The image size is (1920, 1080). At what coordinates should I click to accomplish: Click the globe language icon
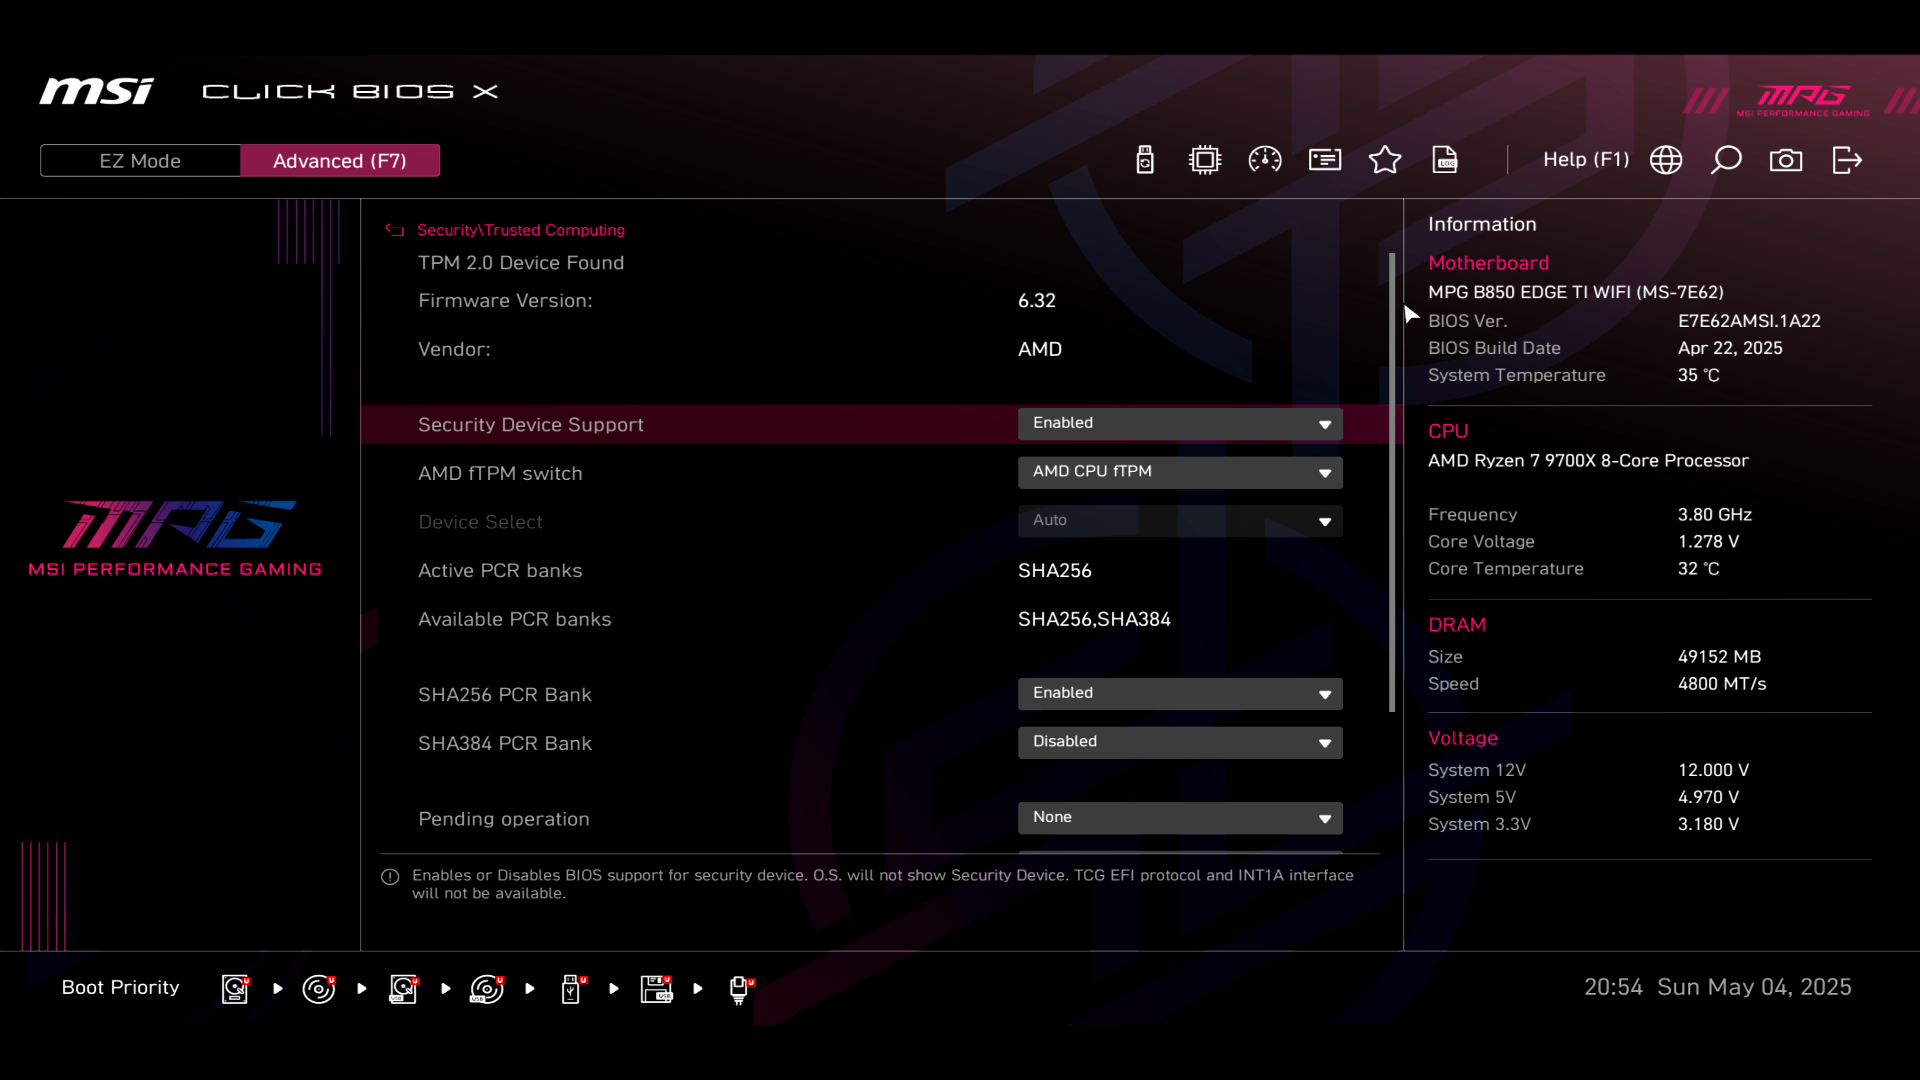point(1666,160)
